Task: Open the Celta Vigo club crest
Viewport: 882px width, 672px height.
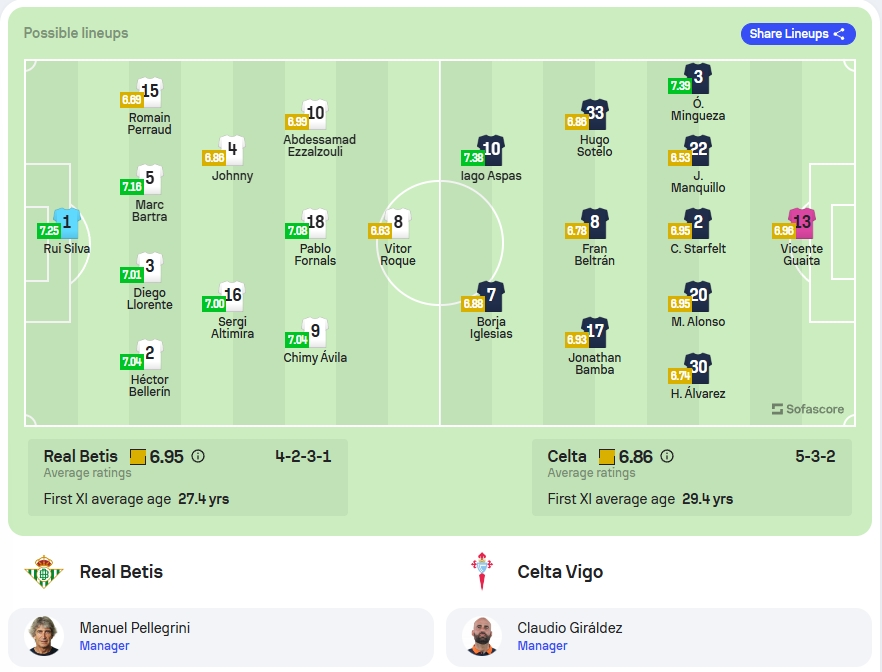Action: (x=482, y=571)
